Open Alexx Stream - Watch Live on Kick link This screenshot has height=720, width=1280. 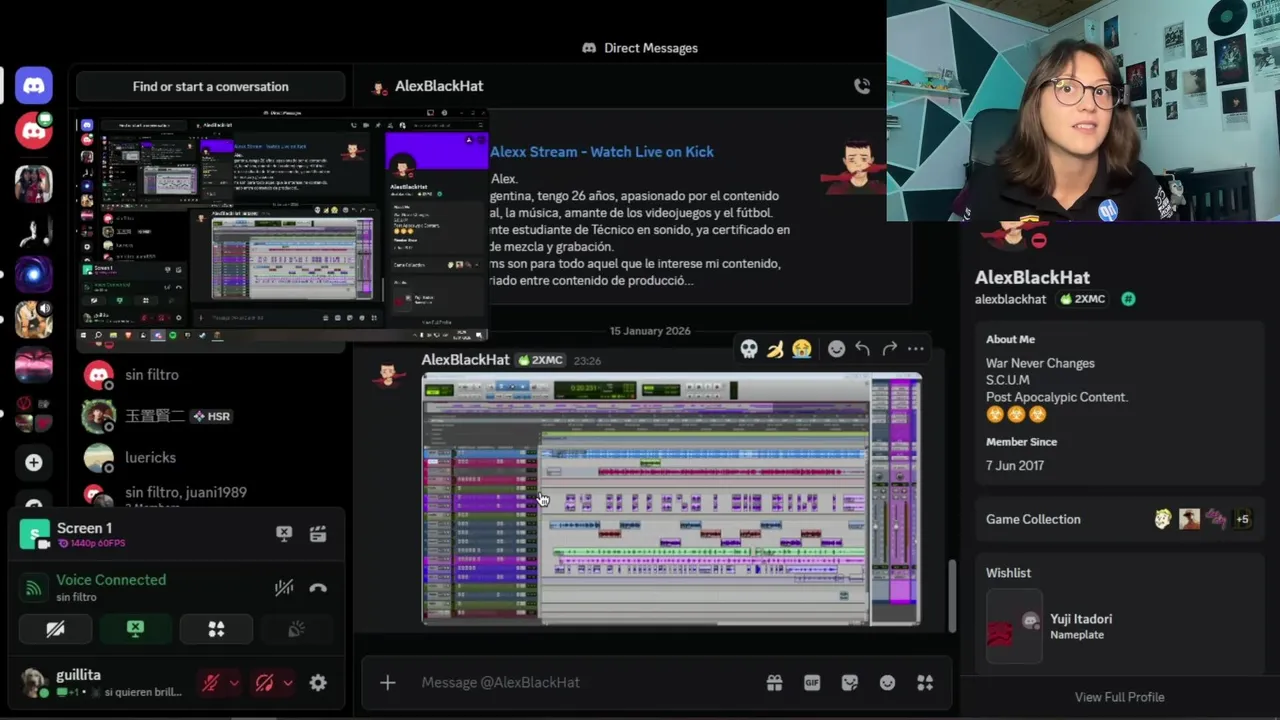tap(601, 152)
